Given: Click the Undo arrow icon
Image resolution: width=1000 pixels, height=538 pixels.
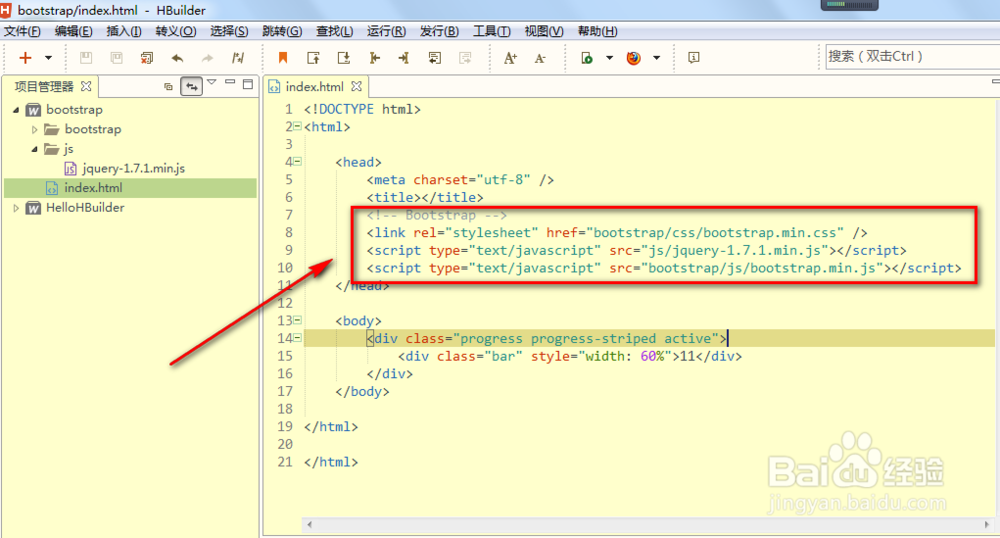Looking at the screenshot, I should (177, 58).
